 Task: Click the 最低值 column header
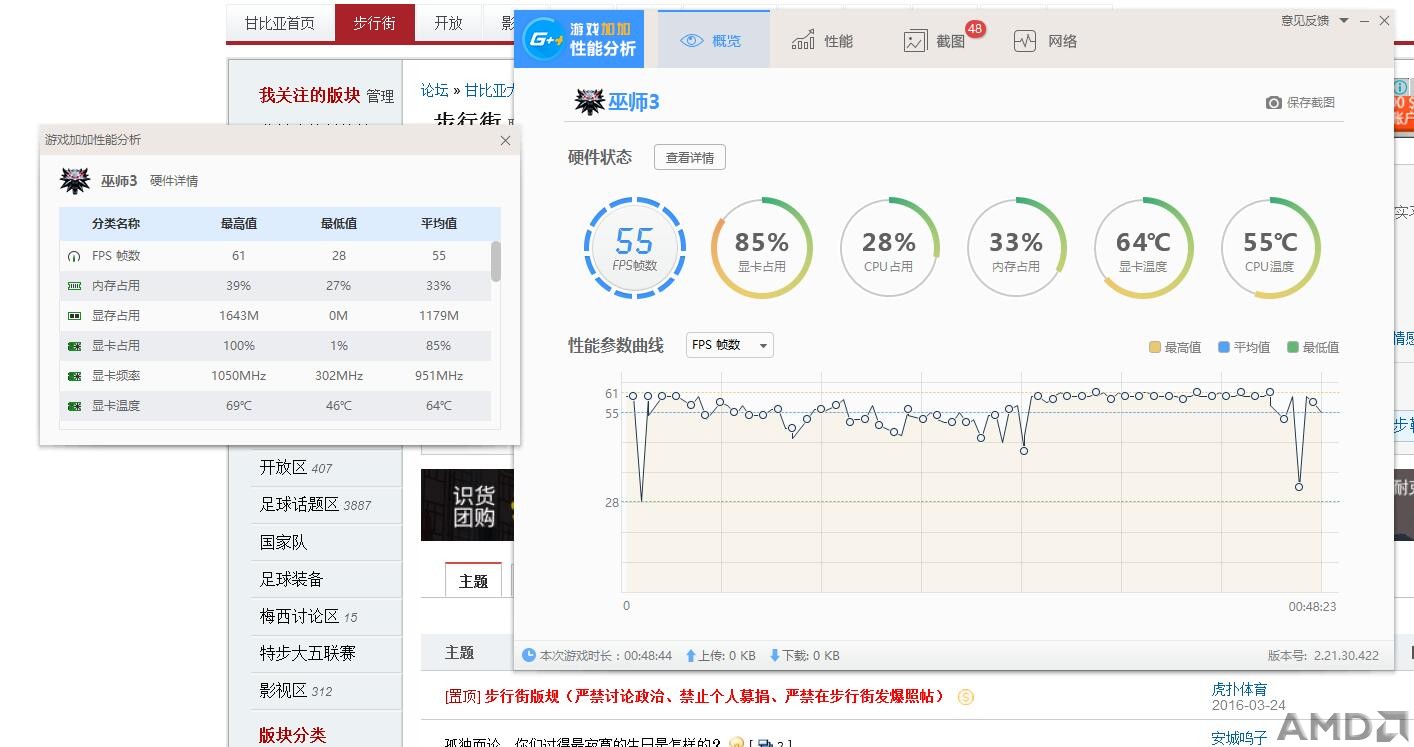339,224
